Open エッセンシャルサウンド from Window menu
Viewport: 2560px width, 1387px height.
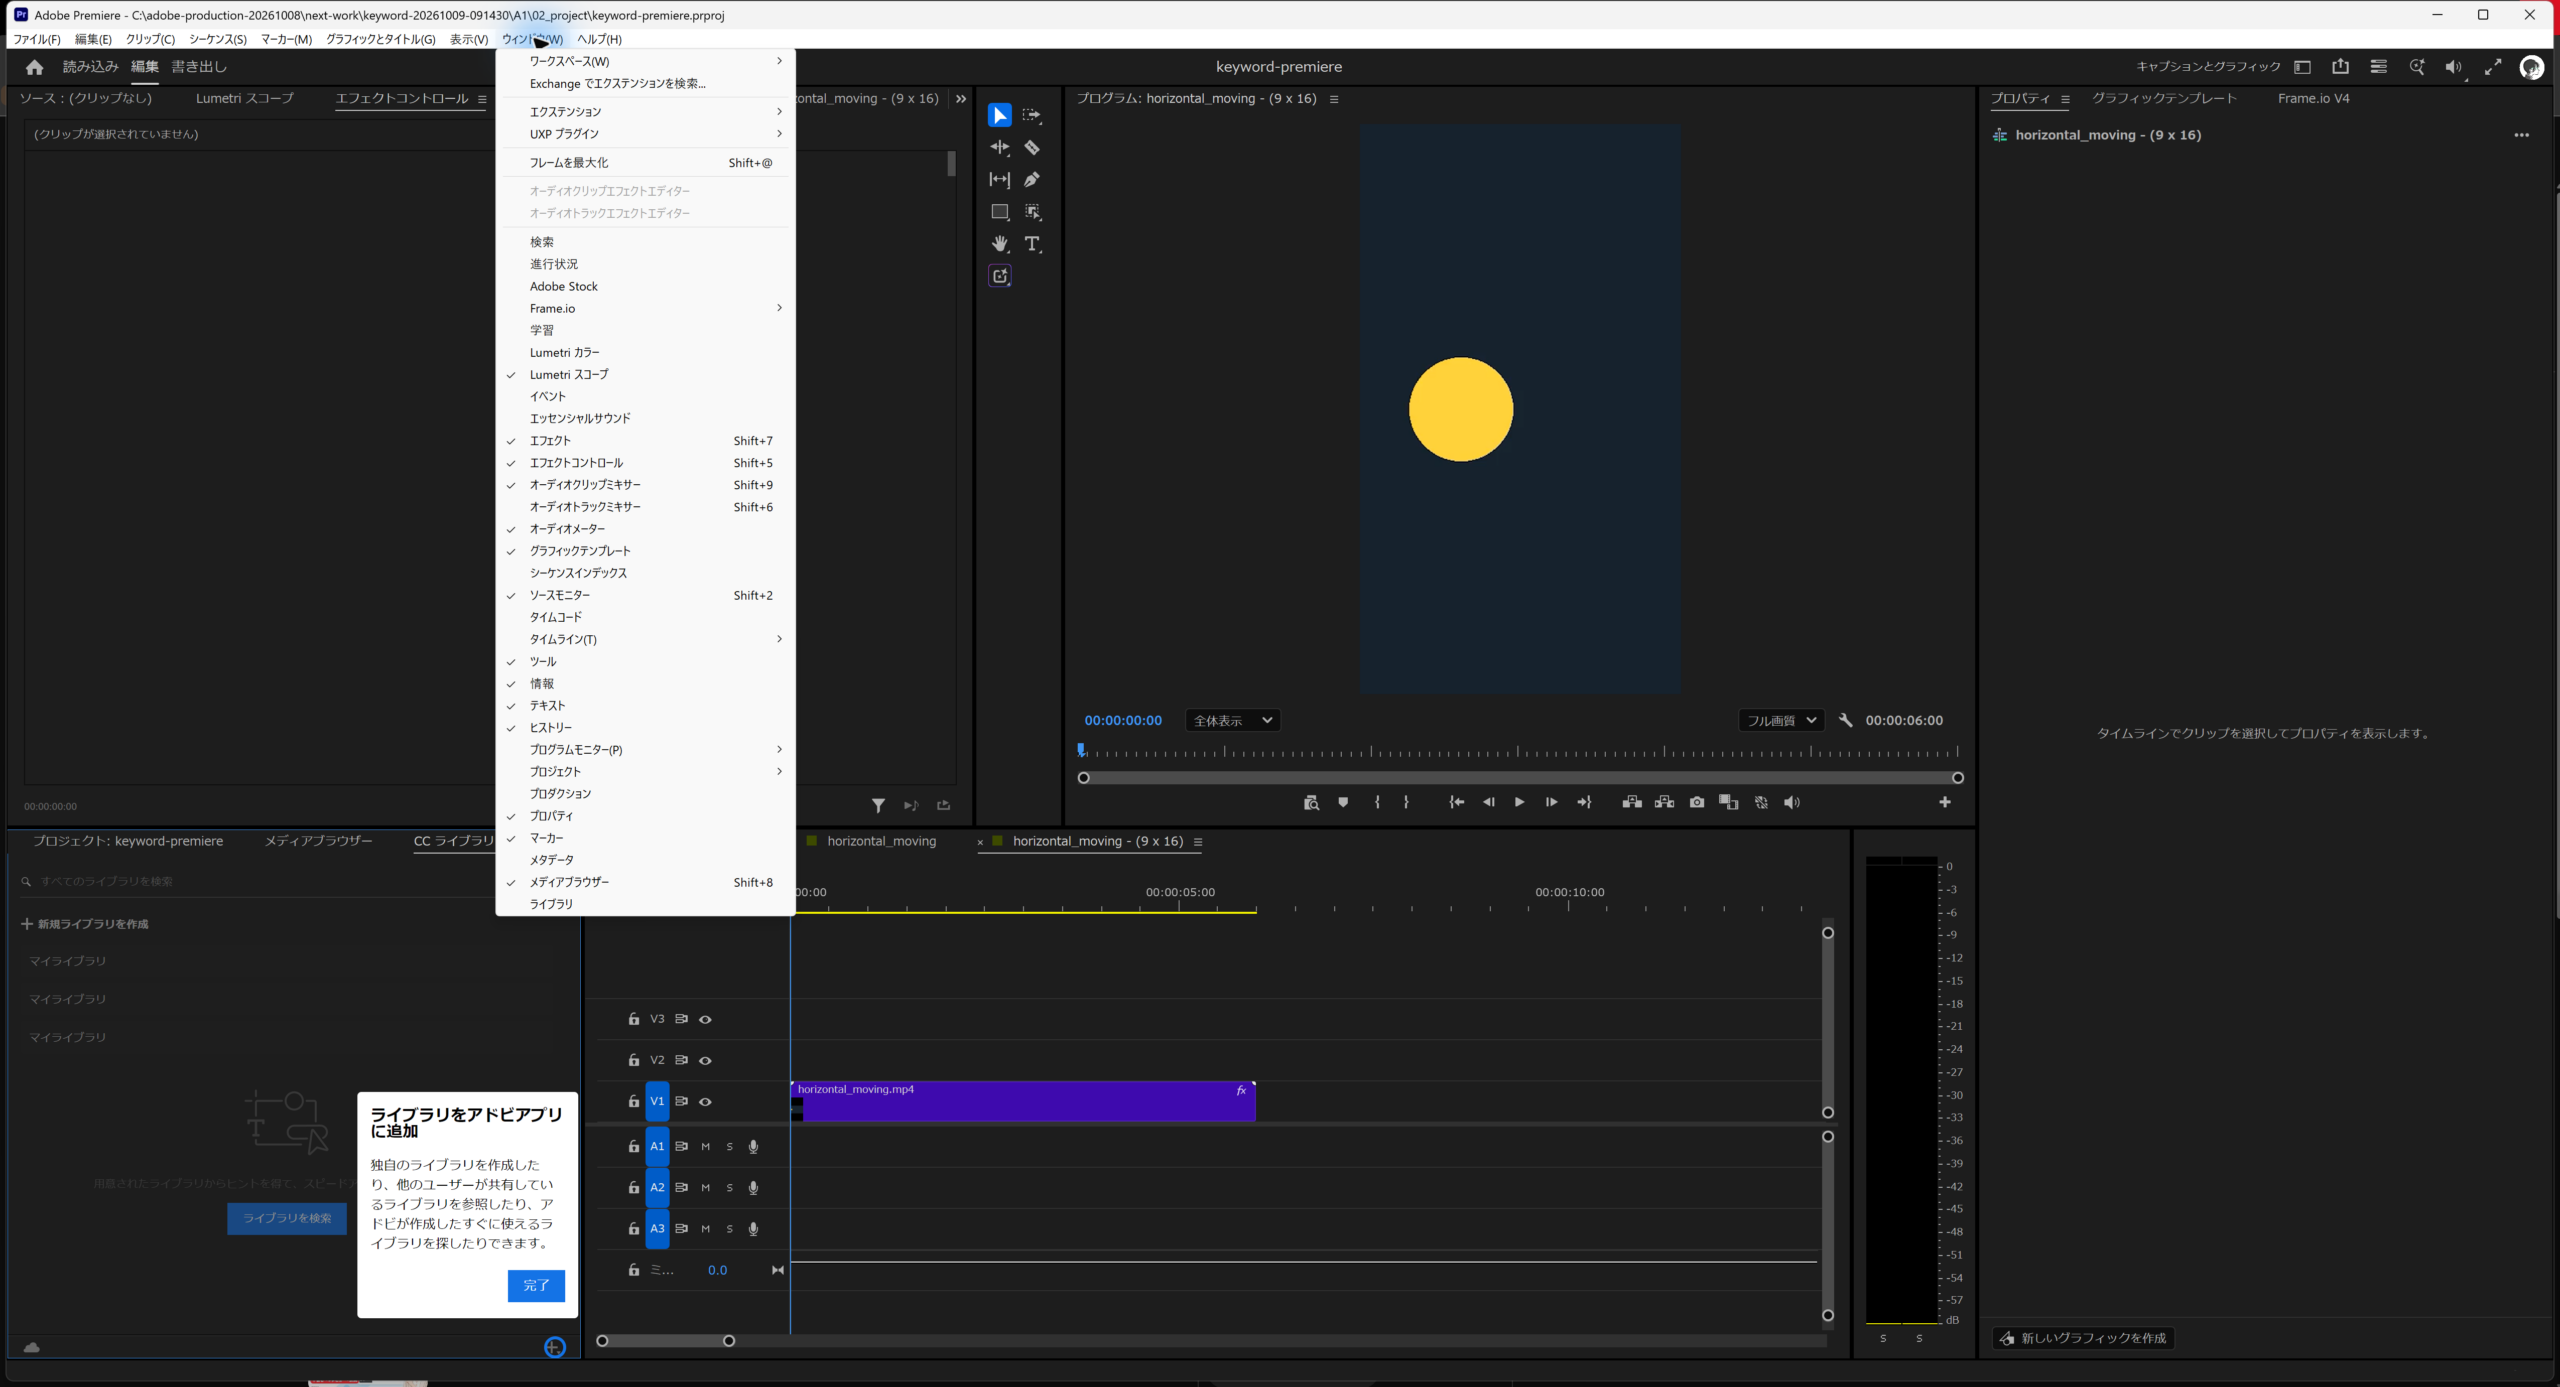click(x=646, y=419)
